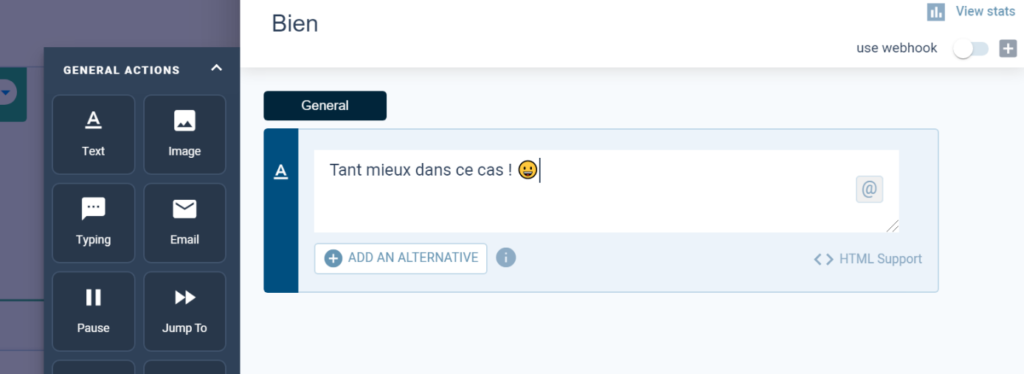Add an Image action block
The width and height of the screenshot is (1024, 374).
point(185,134)
